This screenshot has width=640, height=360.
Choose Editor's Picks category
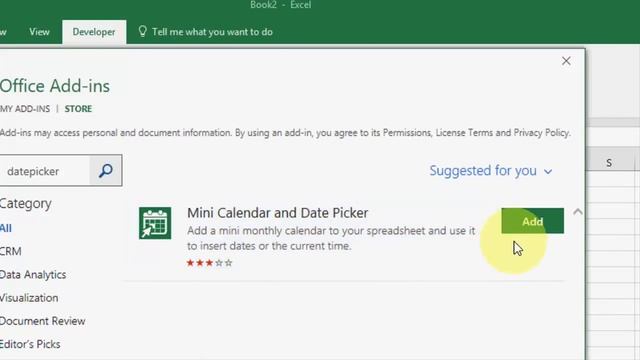tap(30, 344)
